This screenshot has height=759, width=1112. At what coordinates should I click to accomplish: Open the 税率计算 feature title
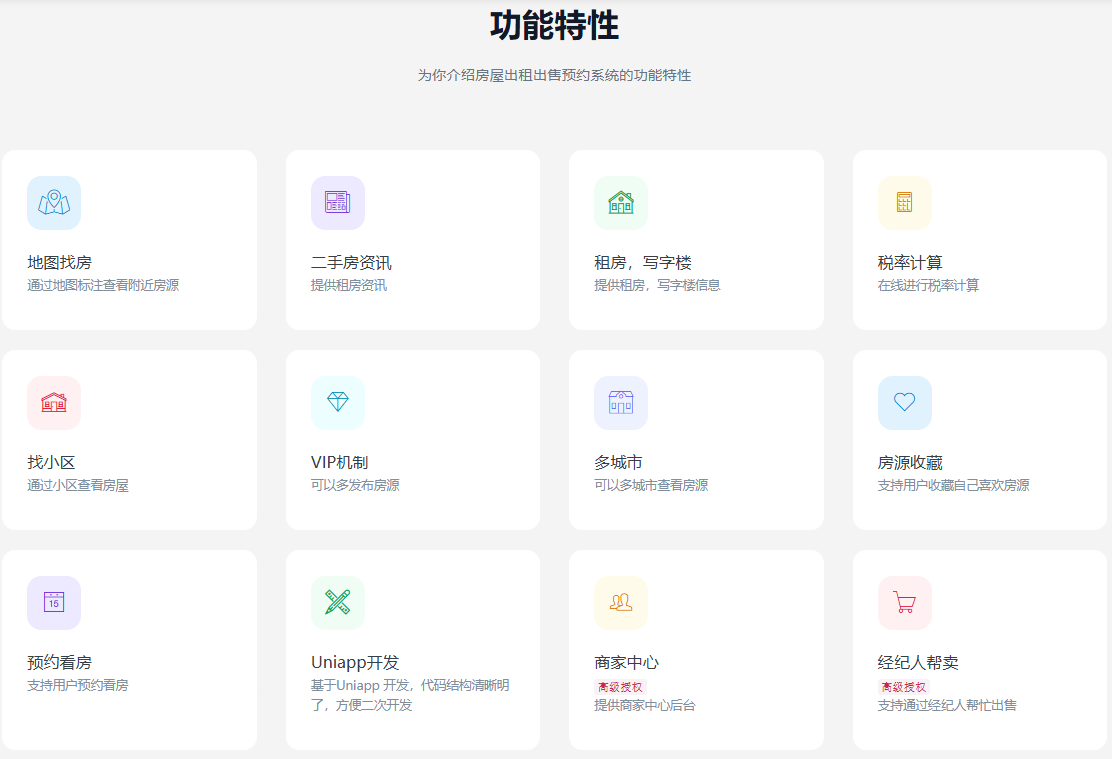click(x=910, y=263)
